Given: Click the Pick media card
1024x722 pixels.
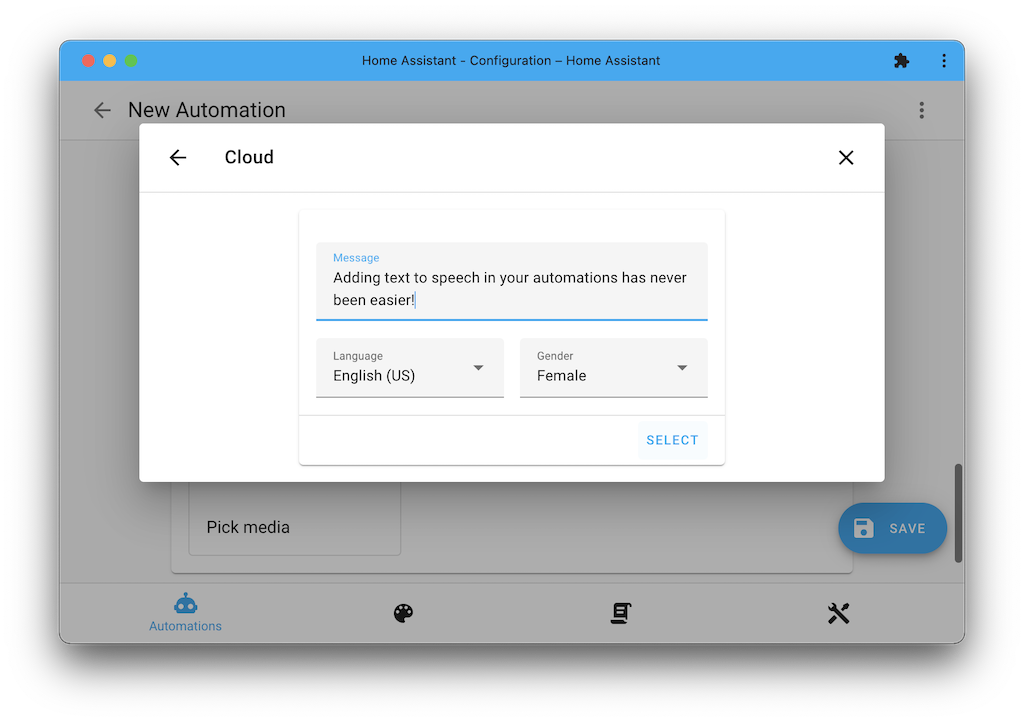Looking at the screenshot, I should [294, 524].
